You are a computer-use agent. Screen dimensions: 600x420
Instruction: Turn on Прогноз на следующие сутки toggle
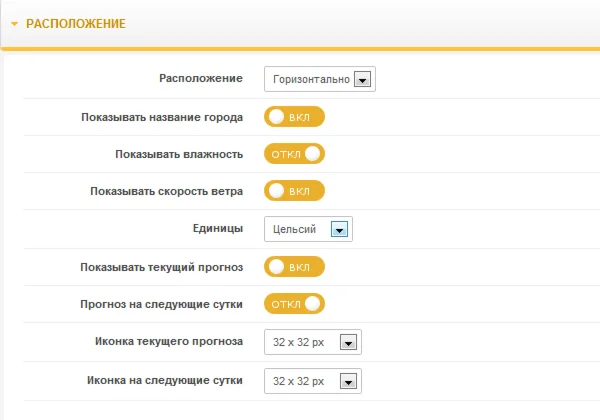click(295, 303)
